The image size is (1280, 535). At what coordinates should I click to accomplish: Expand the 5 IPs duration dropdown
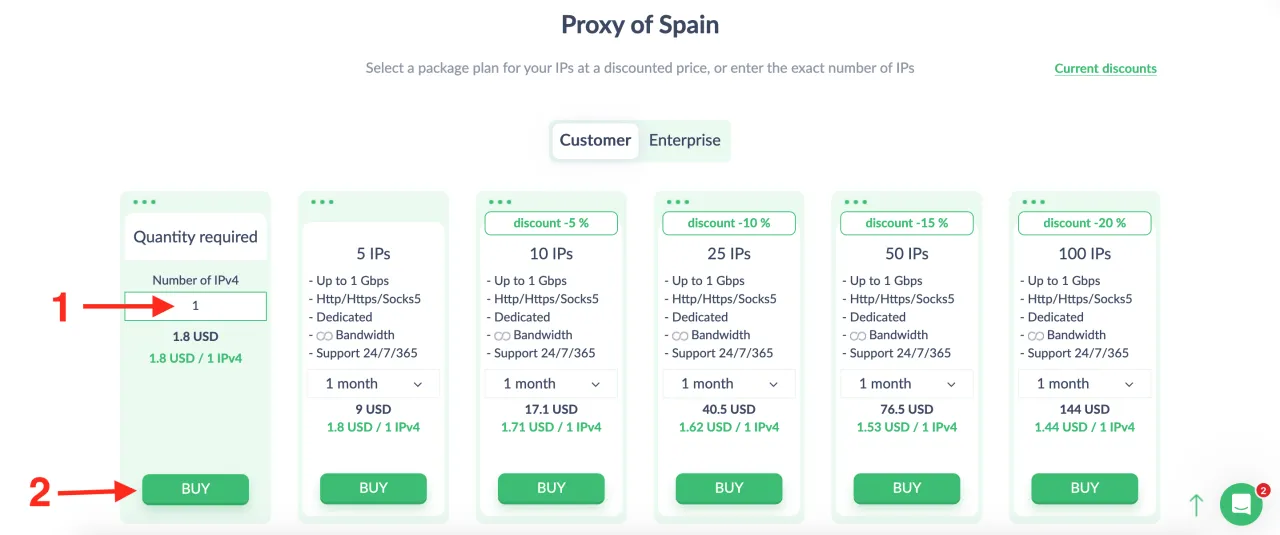[x=373, y=384]
